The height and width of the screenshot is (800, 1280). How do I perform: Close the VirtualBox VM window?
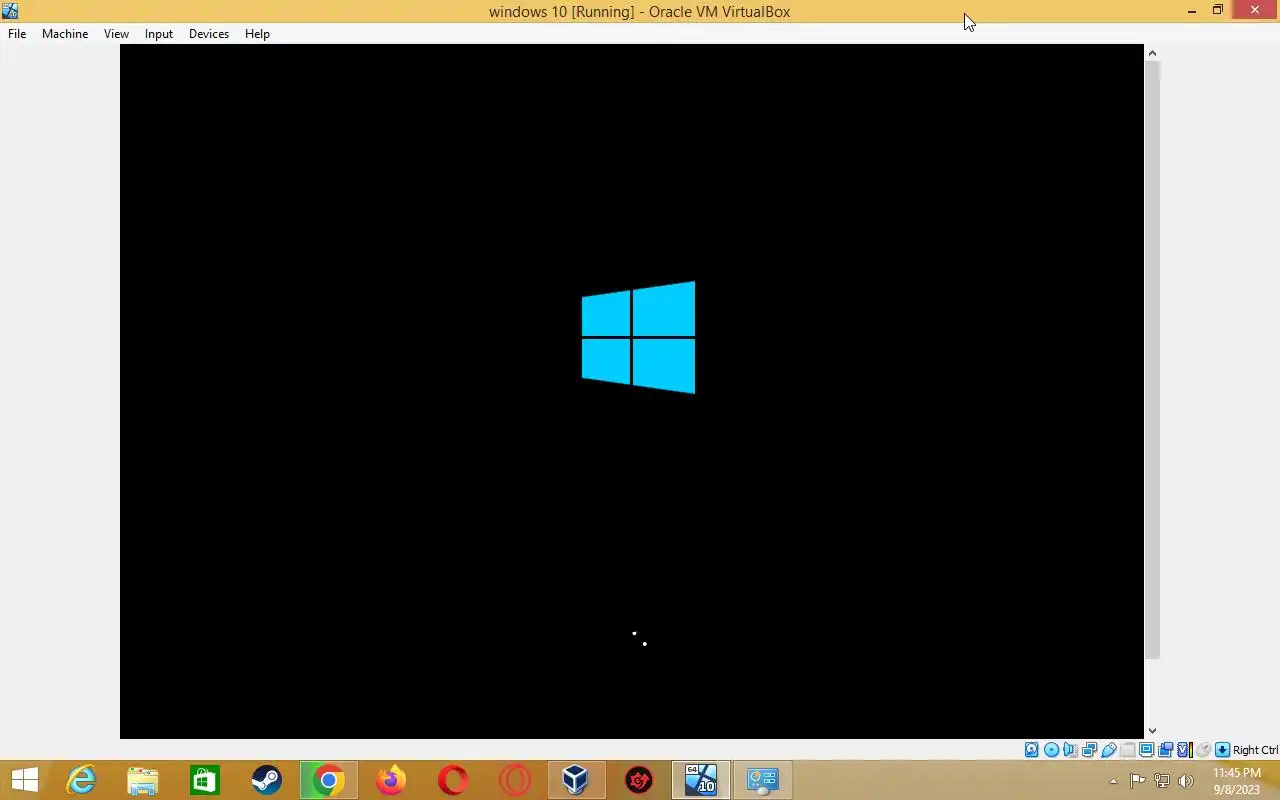point(1255,11)
